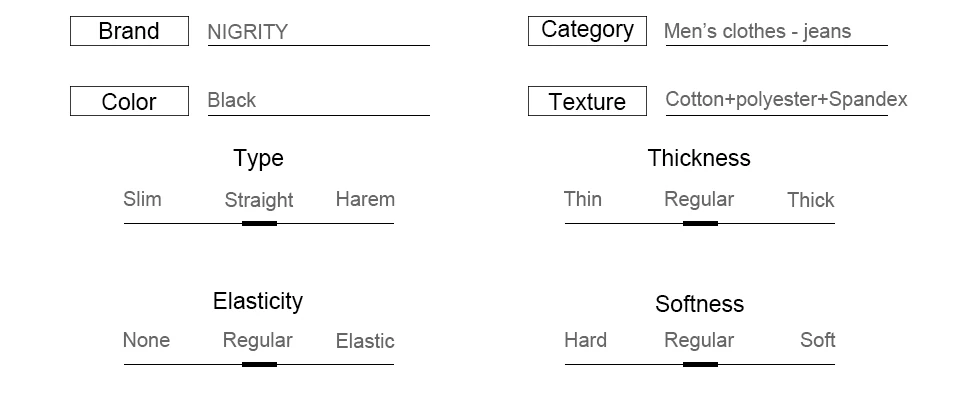Select Soft on the Softness scale
Screen dimensions: 958x397
[x=817, y=340]
